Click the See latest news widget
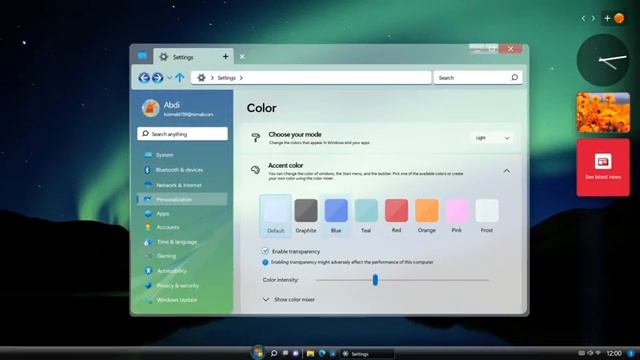The width and height of the screenshot is (640, 360). (x=603, y=167)
